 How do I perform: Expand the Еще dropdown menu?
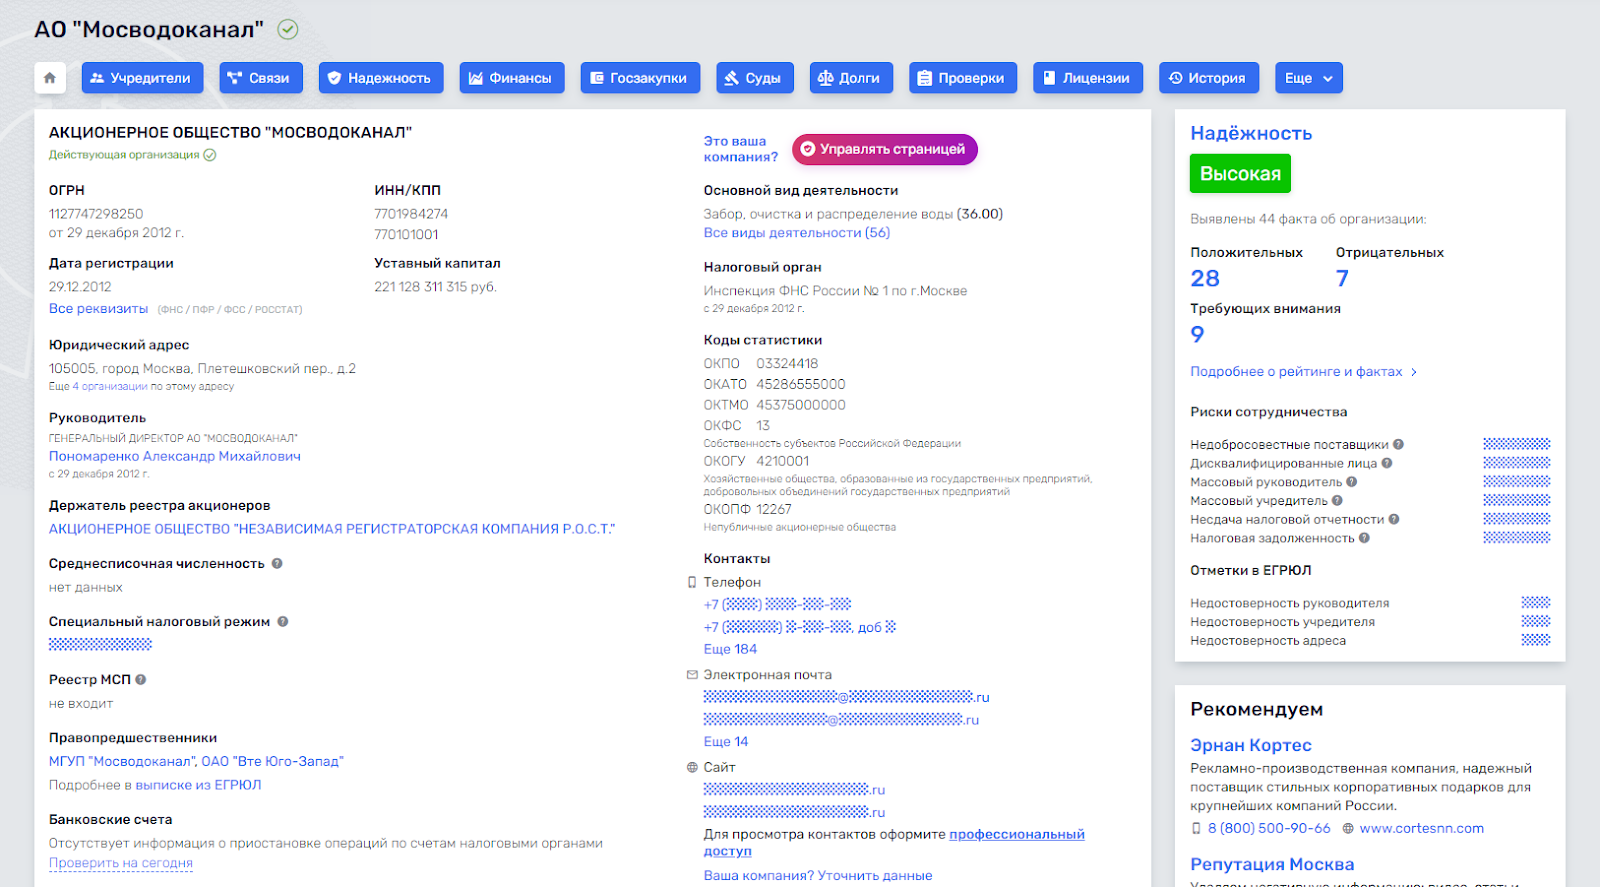click(1309, 78)
